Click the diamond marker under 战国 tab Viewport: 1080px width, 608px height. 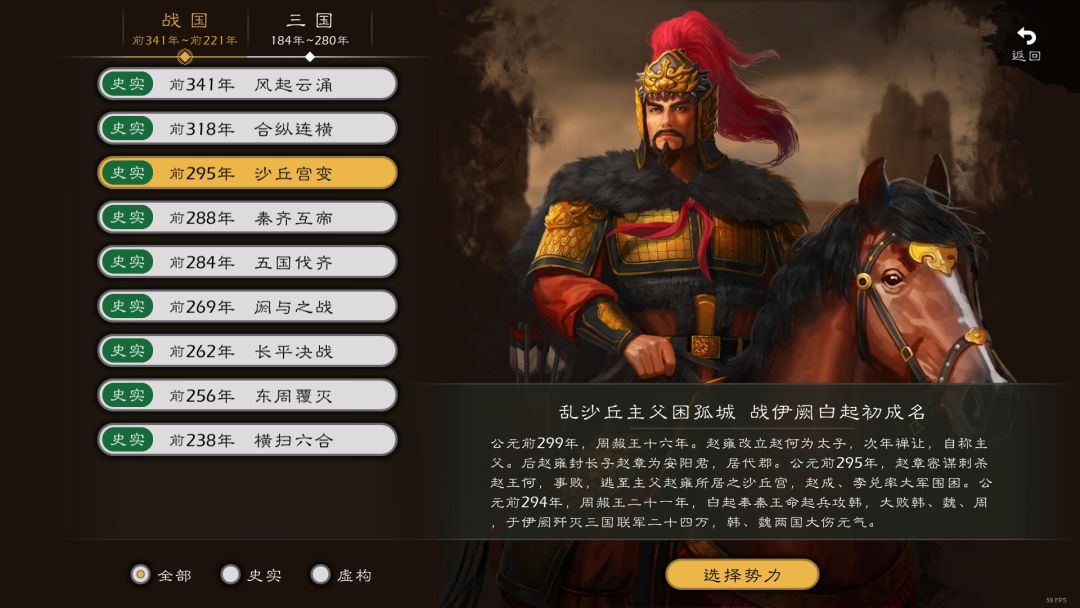pos(185,56)
